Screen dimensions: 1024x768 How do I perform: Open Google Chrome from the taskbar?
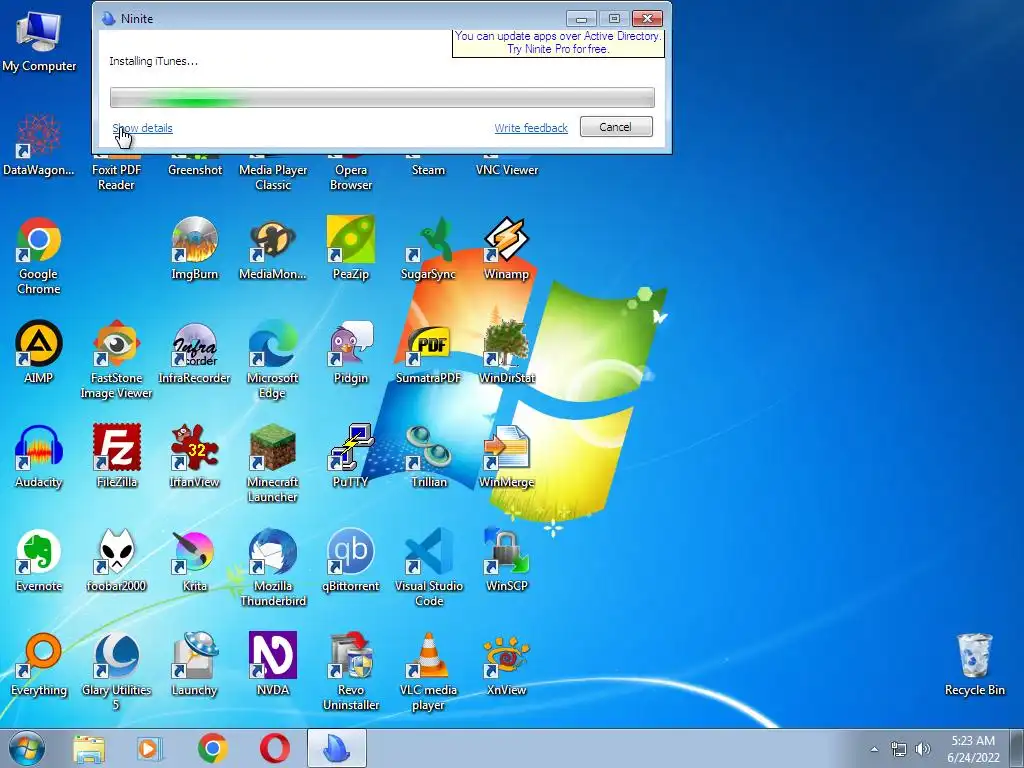pos(212,749)
